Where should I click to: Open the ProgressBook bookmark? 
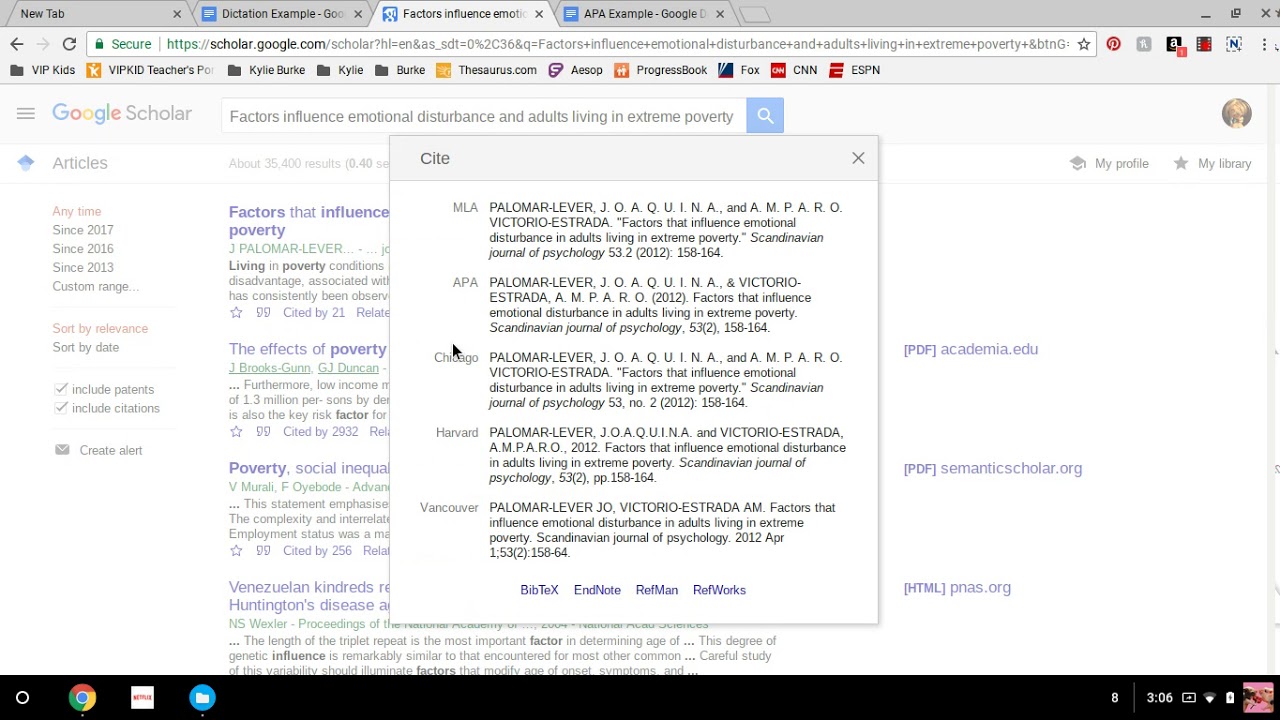point(661,70)
